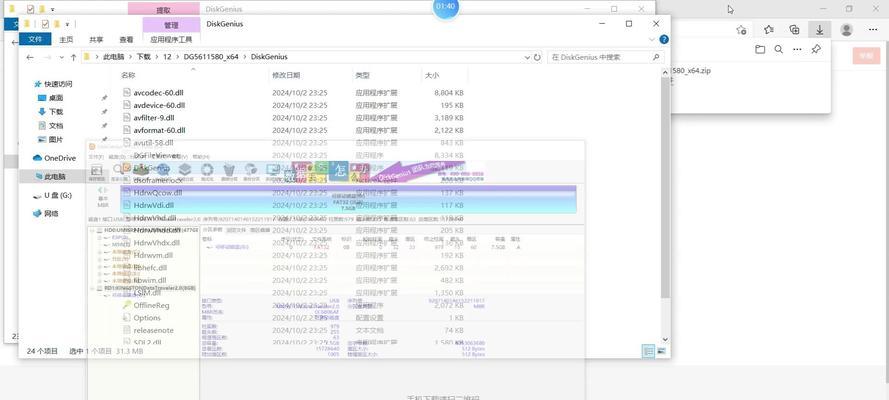Open the 文件 ribbon tab
Viewport: 889px width, 400px height.
35,39
